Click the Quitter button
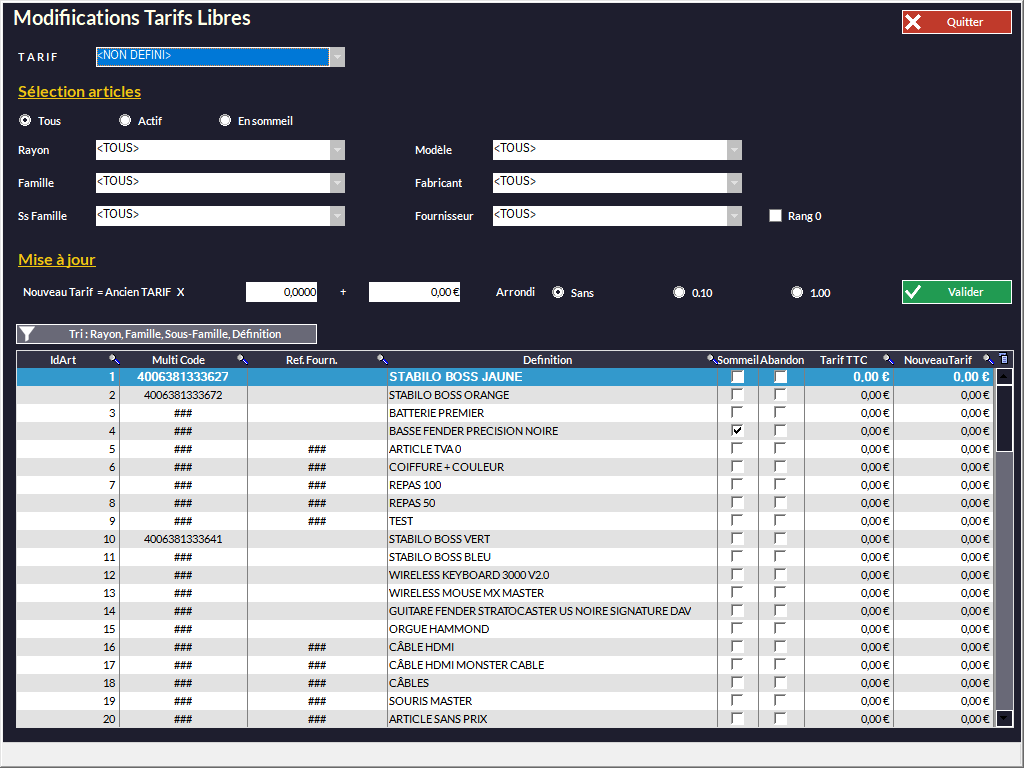This screenshot has width=1024, height=768. [956, 22]
